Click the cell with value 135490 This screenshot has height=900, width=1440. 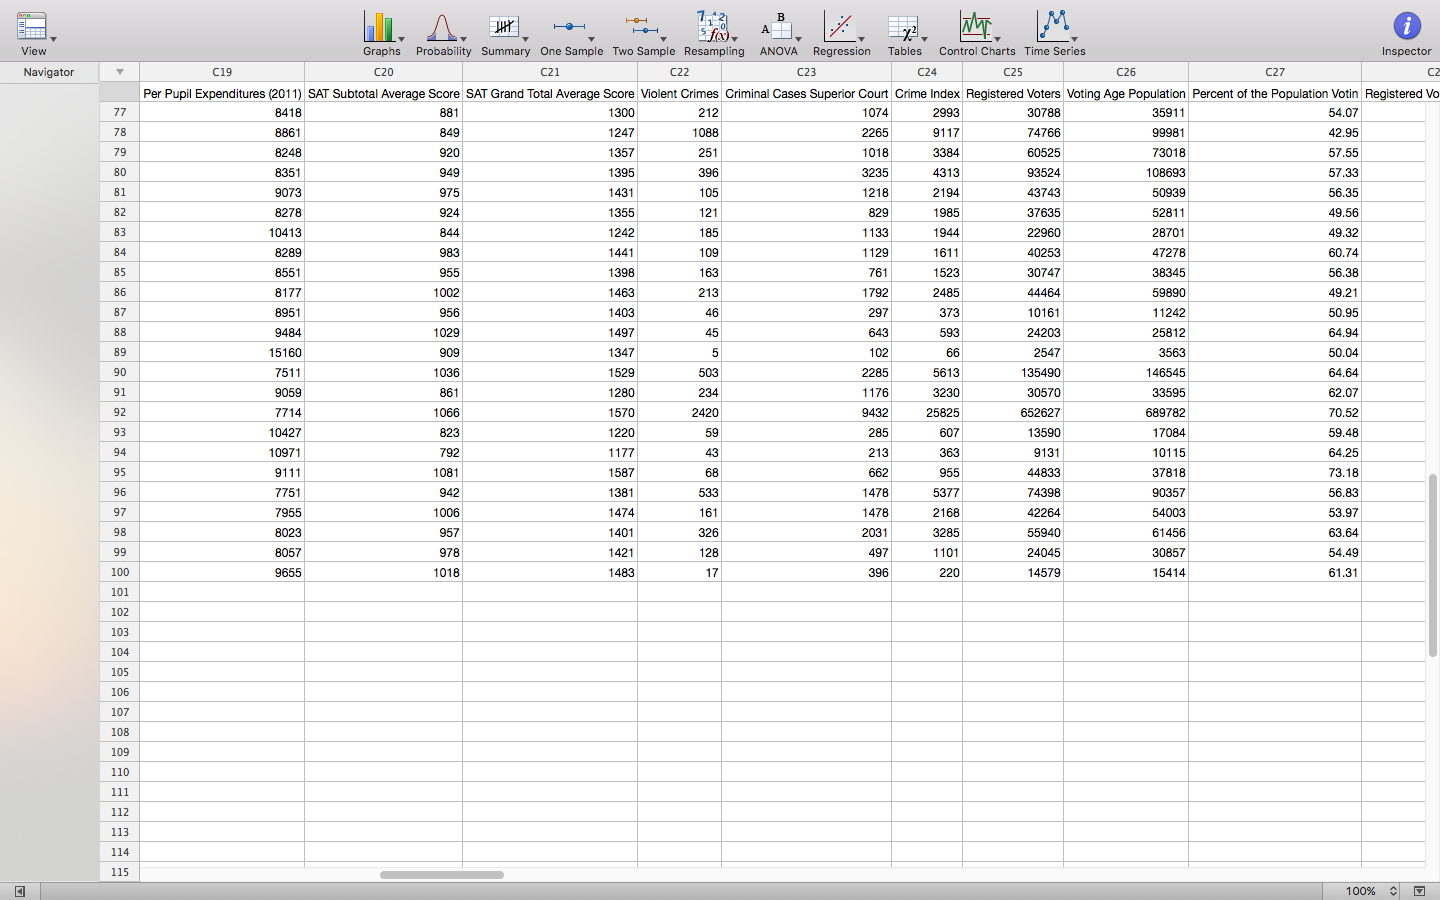[1013, 372]
